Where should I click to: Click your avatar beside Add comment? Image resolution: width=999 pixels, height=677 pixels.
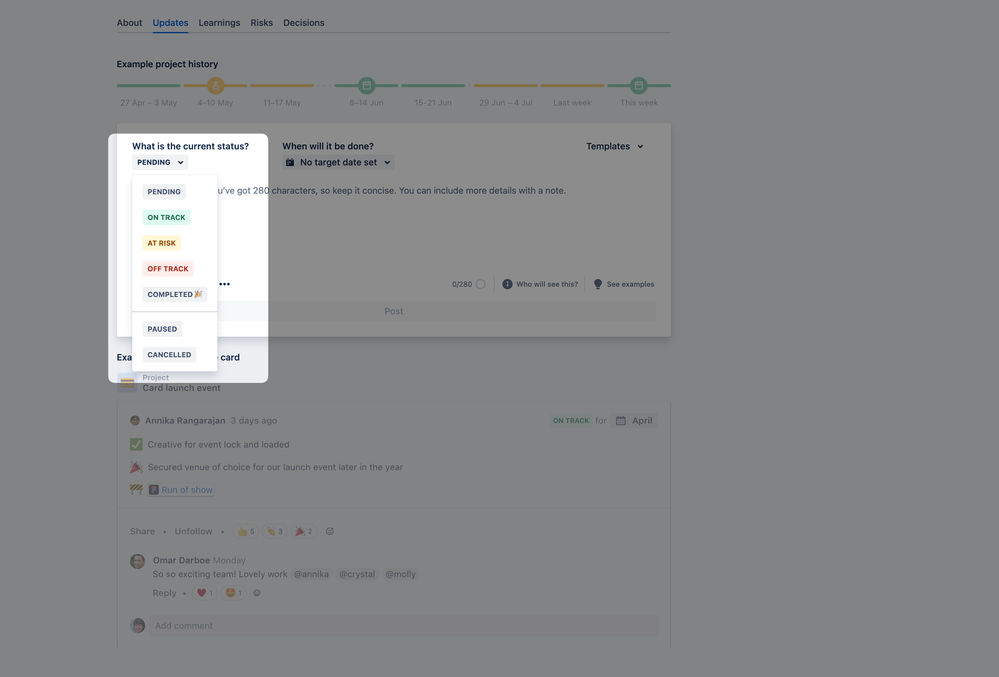[x=138, y=625]
